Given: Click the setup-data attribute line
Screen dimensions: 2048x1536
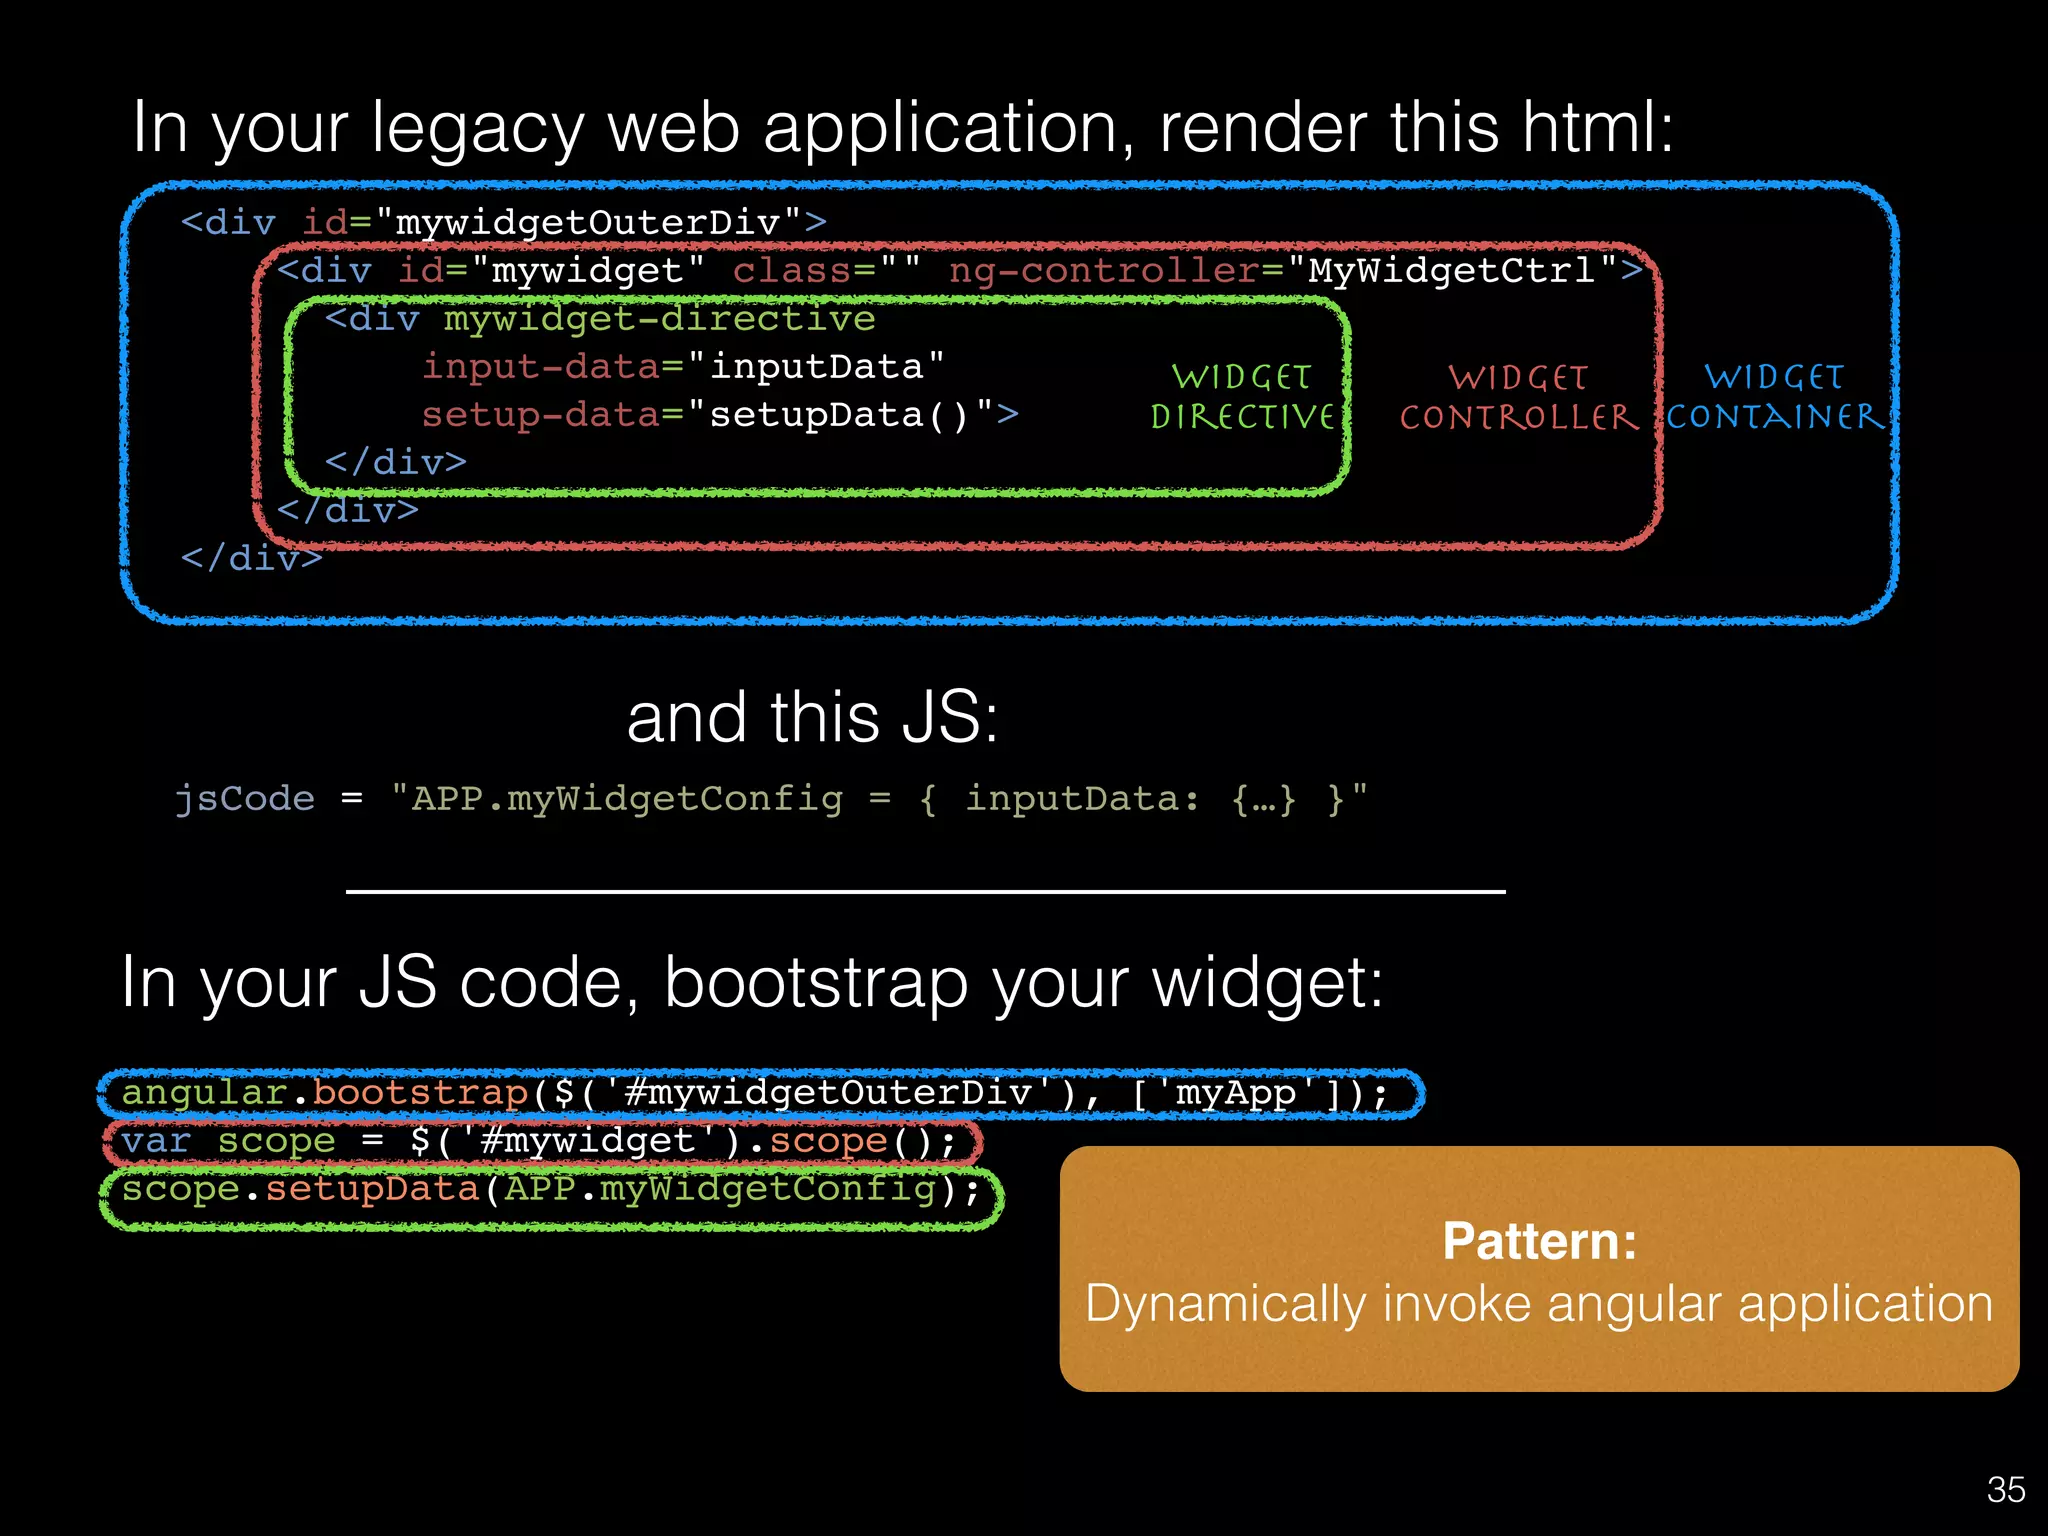Looking at the screenshot, I should [x=719, y=414].
